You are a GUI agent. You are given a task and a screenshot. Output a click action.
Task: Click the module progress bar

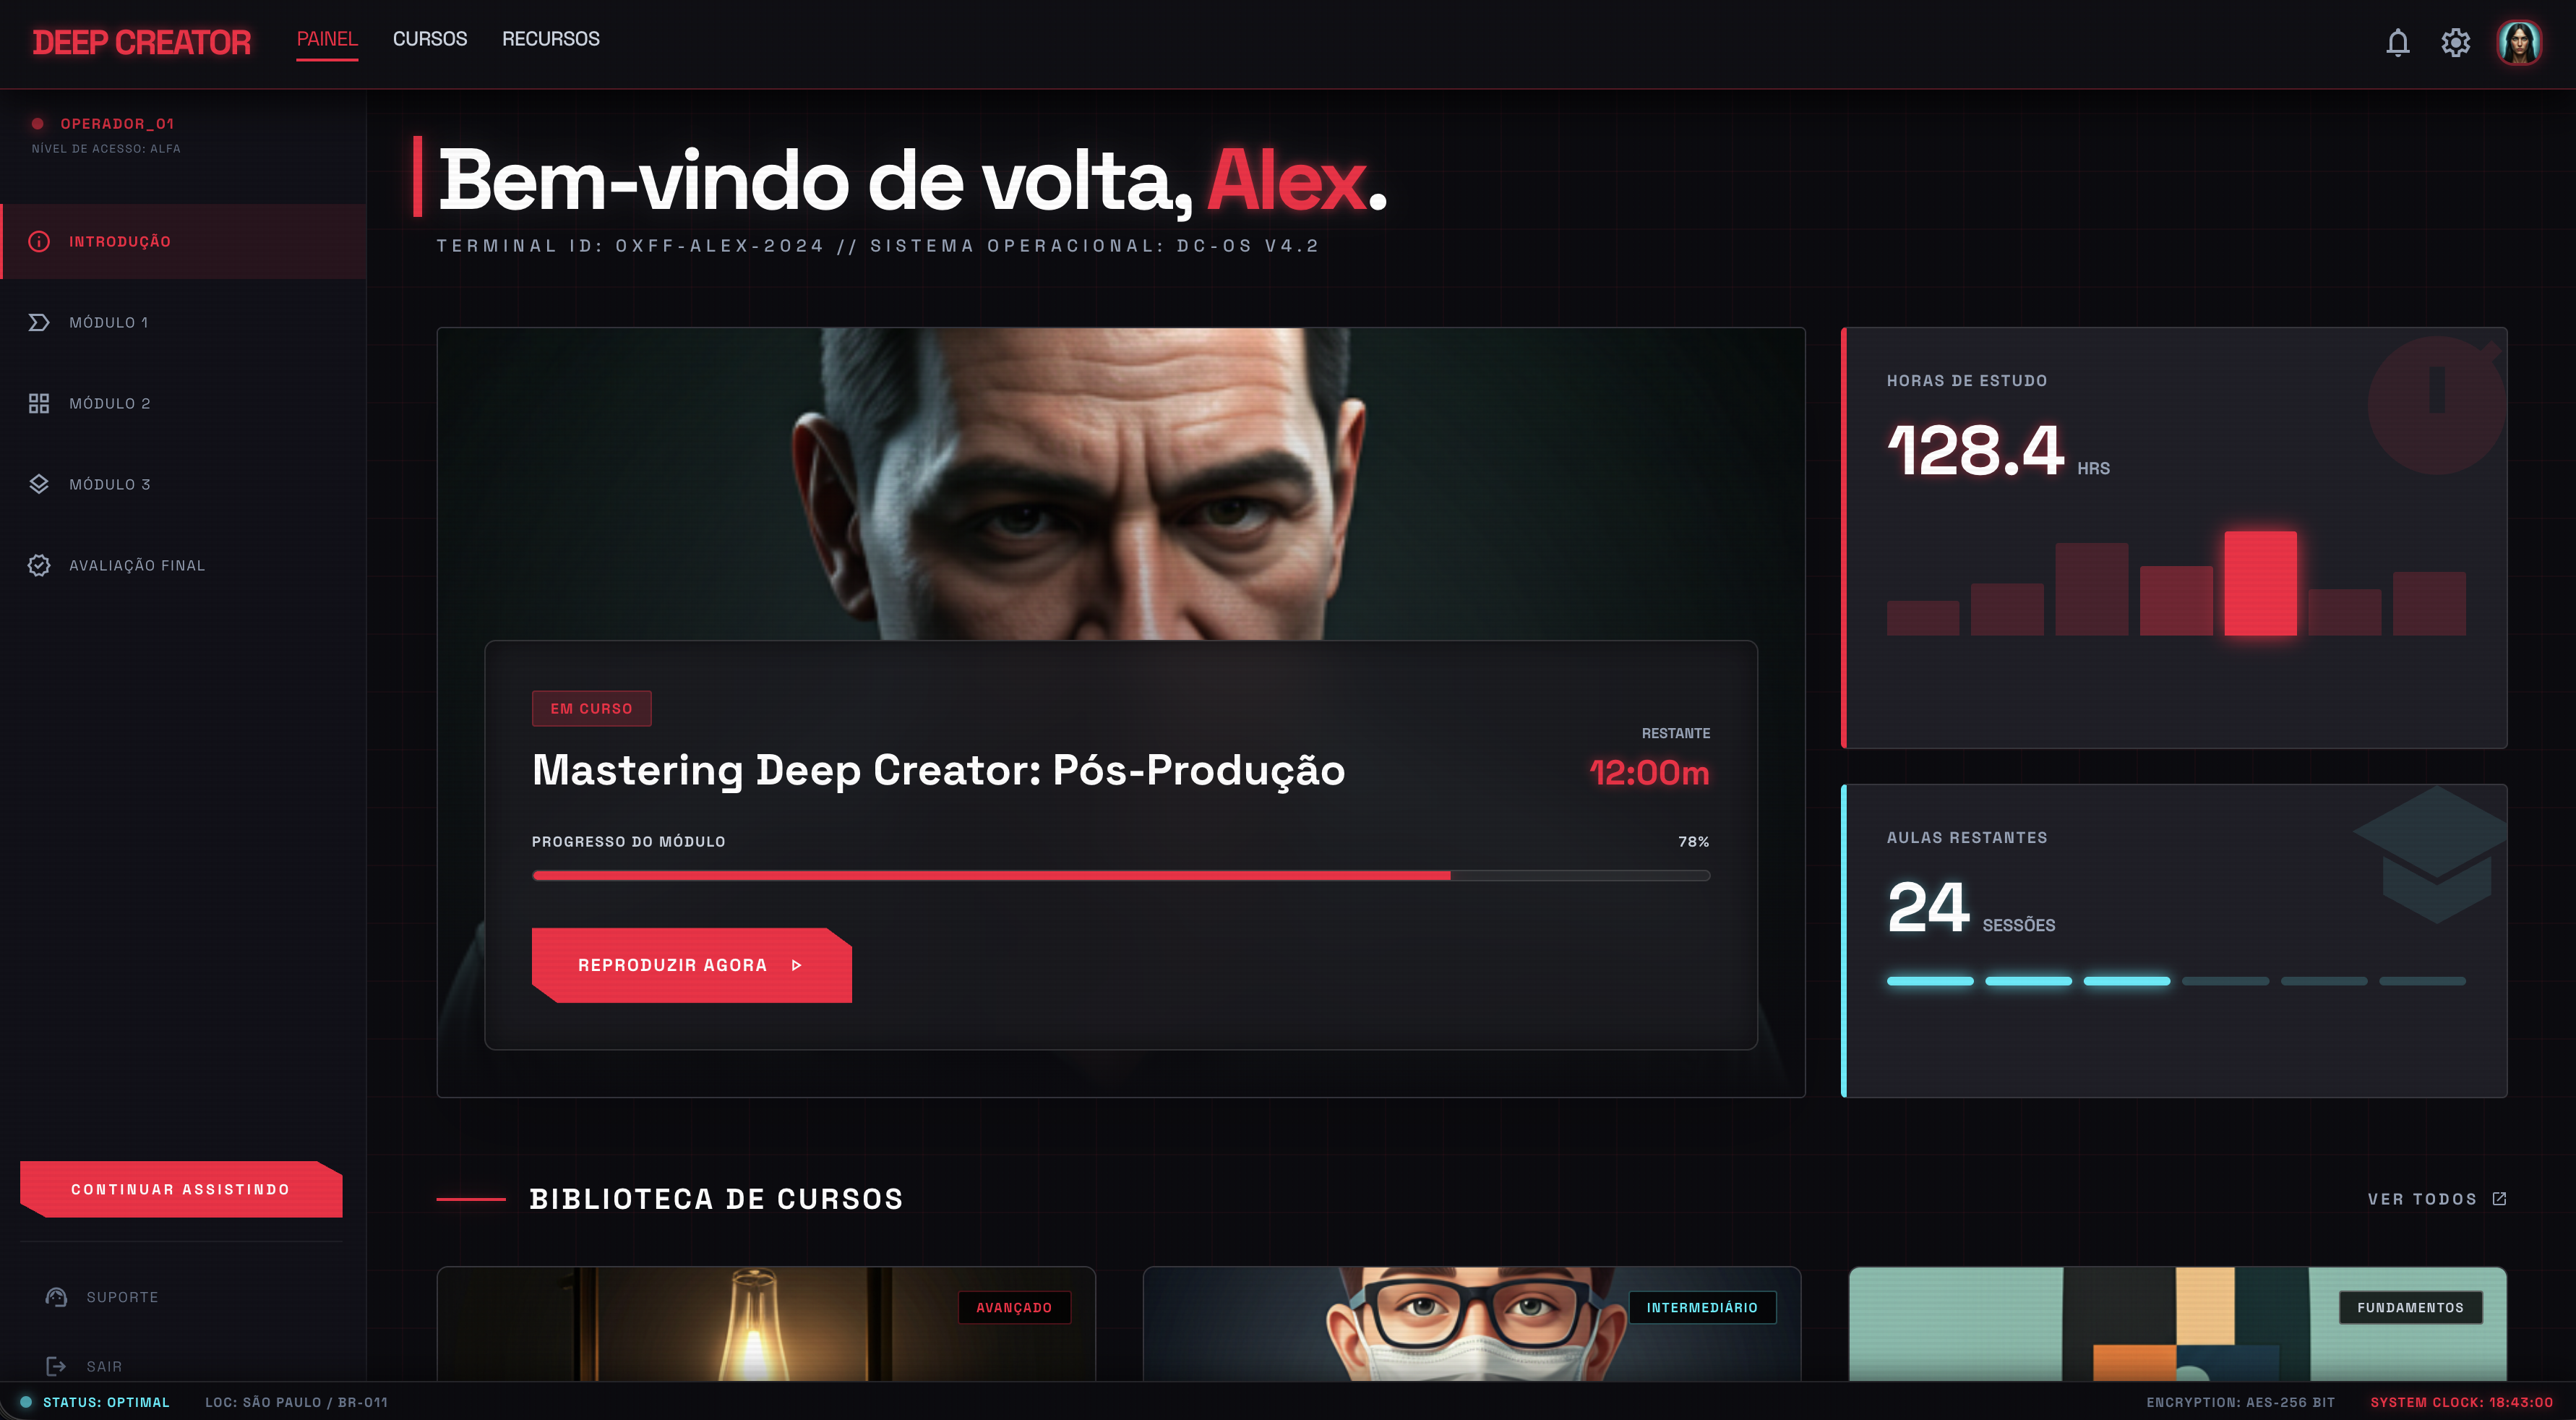pyautogui.click(x=1121, y=875)
